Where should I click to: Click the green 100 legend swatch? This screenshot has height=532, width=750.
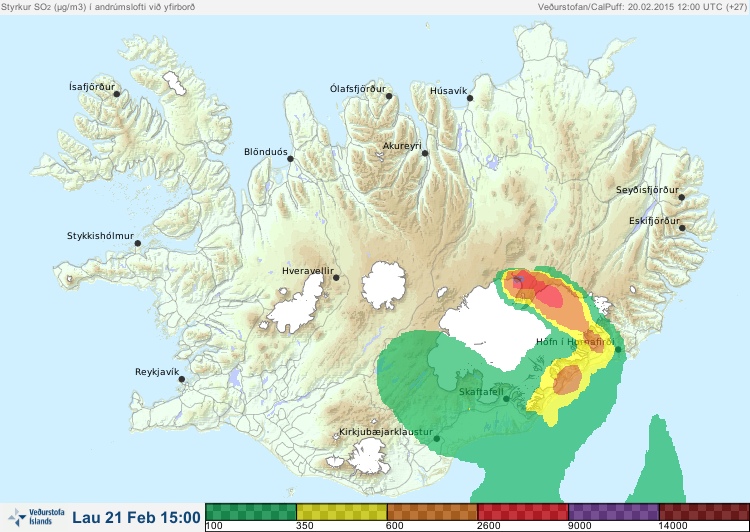tap(251, 512)
